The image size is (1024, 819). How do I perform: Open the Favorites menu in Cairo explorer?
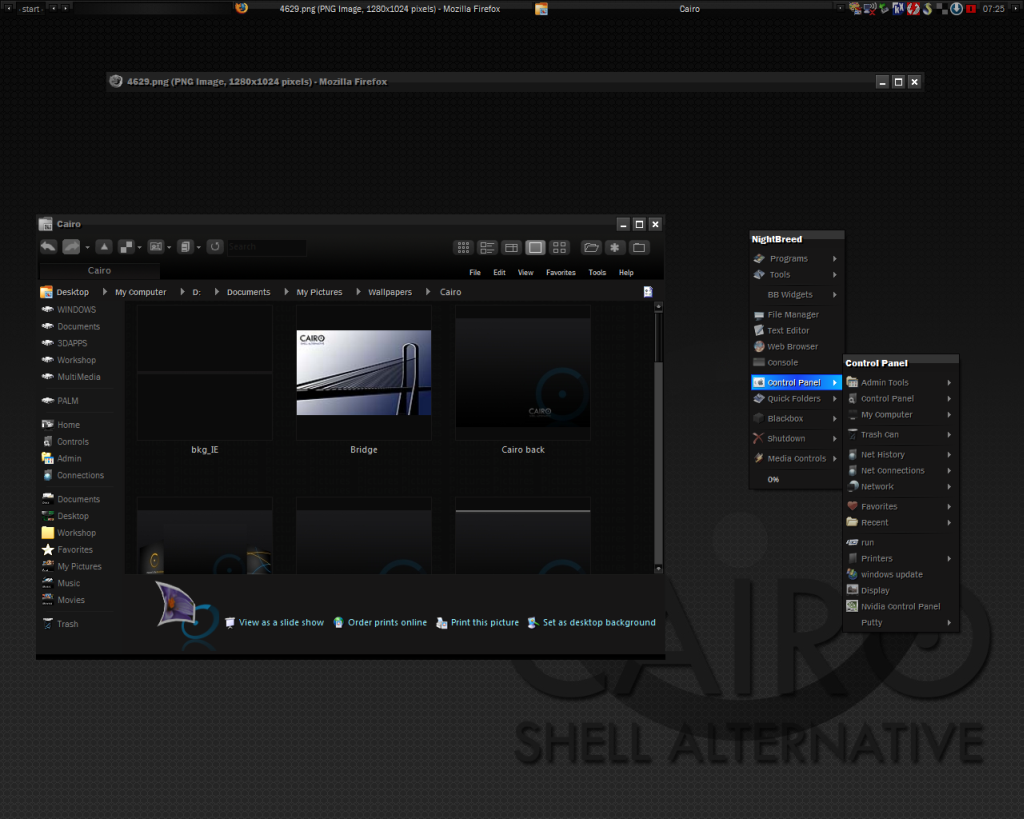(560, 272)
